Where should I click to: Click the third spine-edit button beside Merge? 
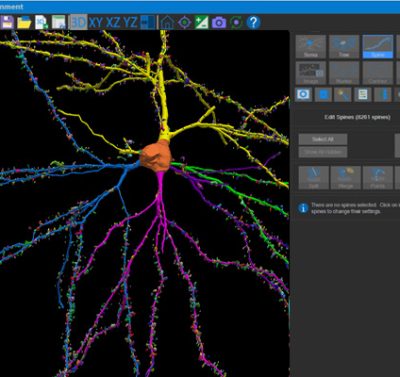[378, 178]
